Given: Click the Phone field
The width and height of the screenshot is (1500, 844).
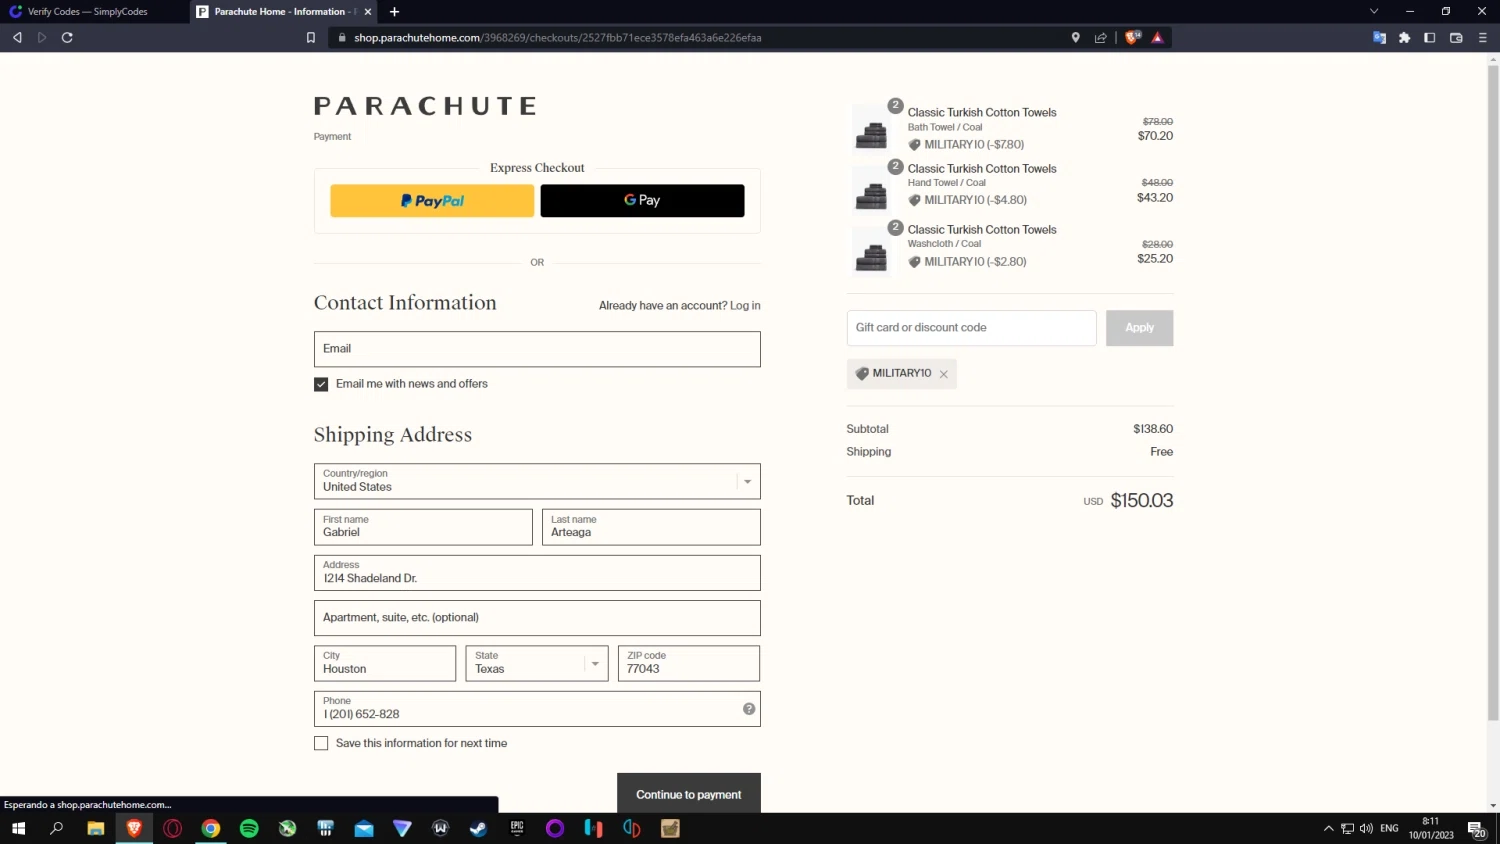Looking at the screenshot, I should tap(537, 709).
